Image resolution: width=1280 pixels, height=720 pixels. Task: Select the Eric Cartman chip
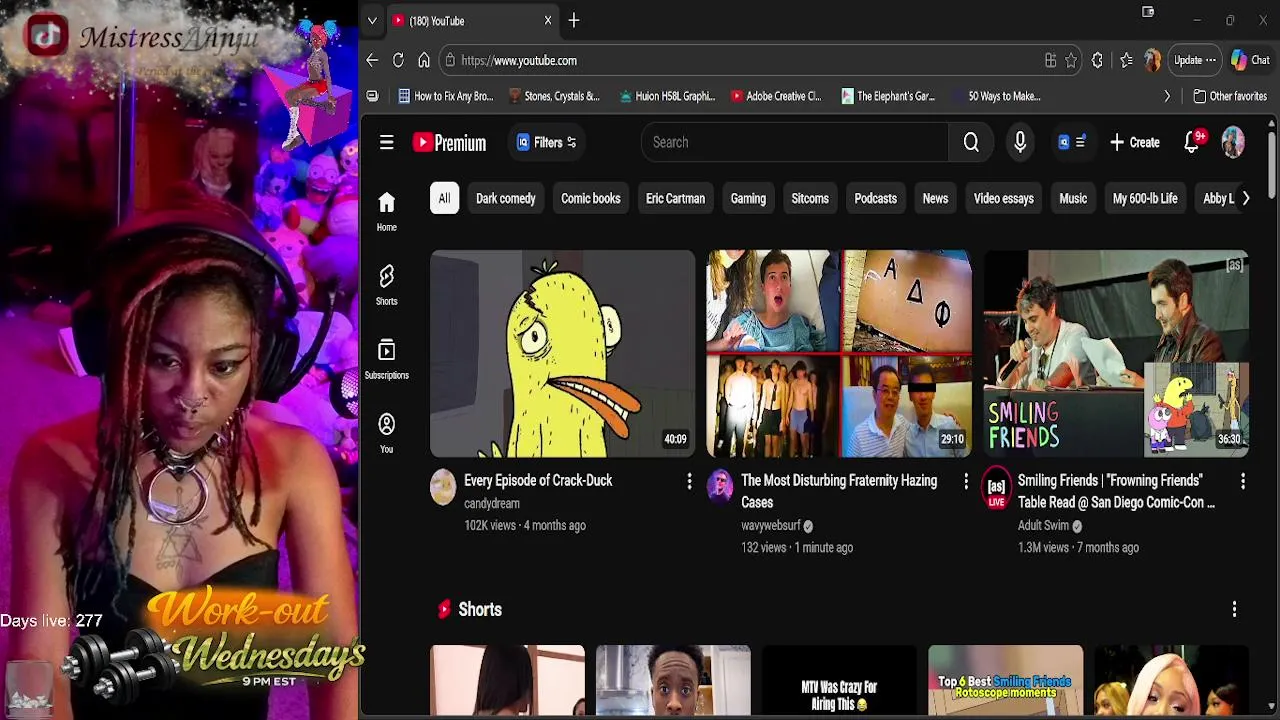click(675, 198)
